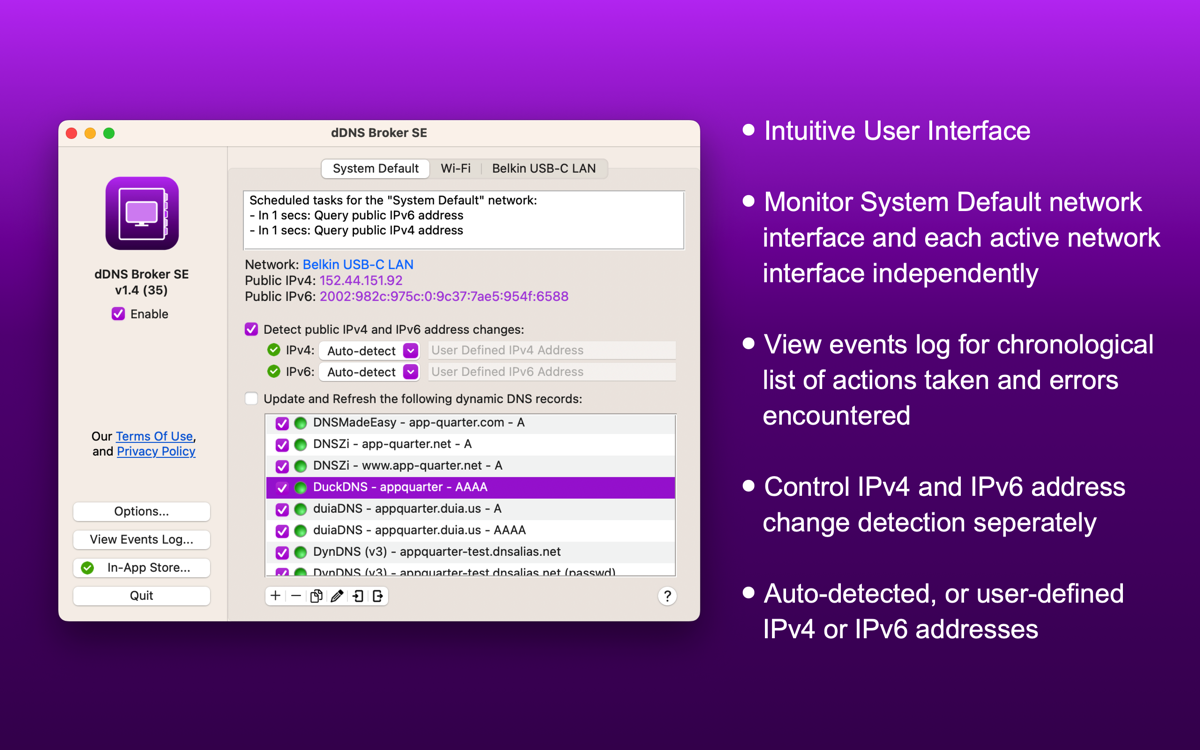
Task: Enable Update and Refresh dynamic DNS records
Action: [252, 399]
